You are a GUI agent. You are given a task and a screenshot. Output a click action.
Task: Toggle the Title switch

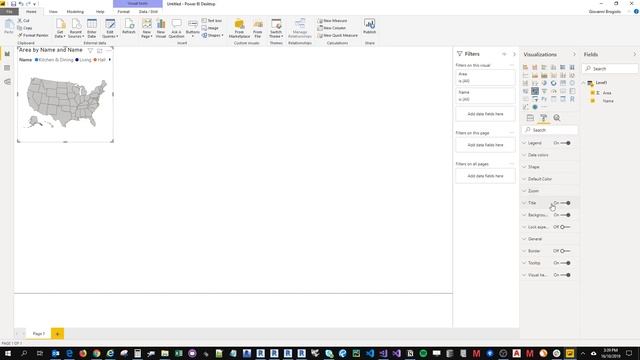[565, 203]
